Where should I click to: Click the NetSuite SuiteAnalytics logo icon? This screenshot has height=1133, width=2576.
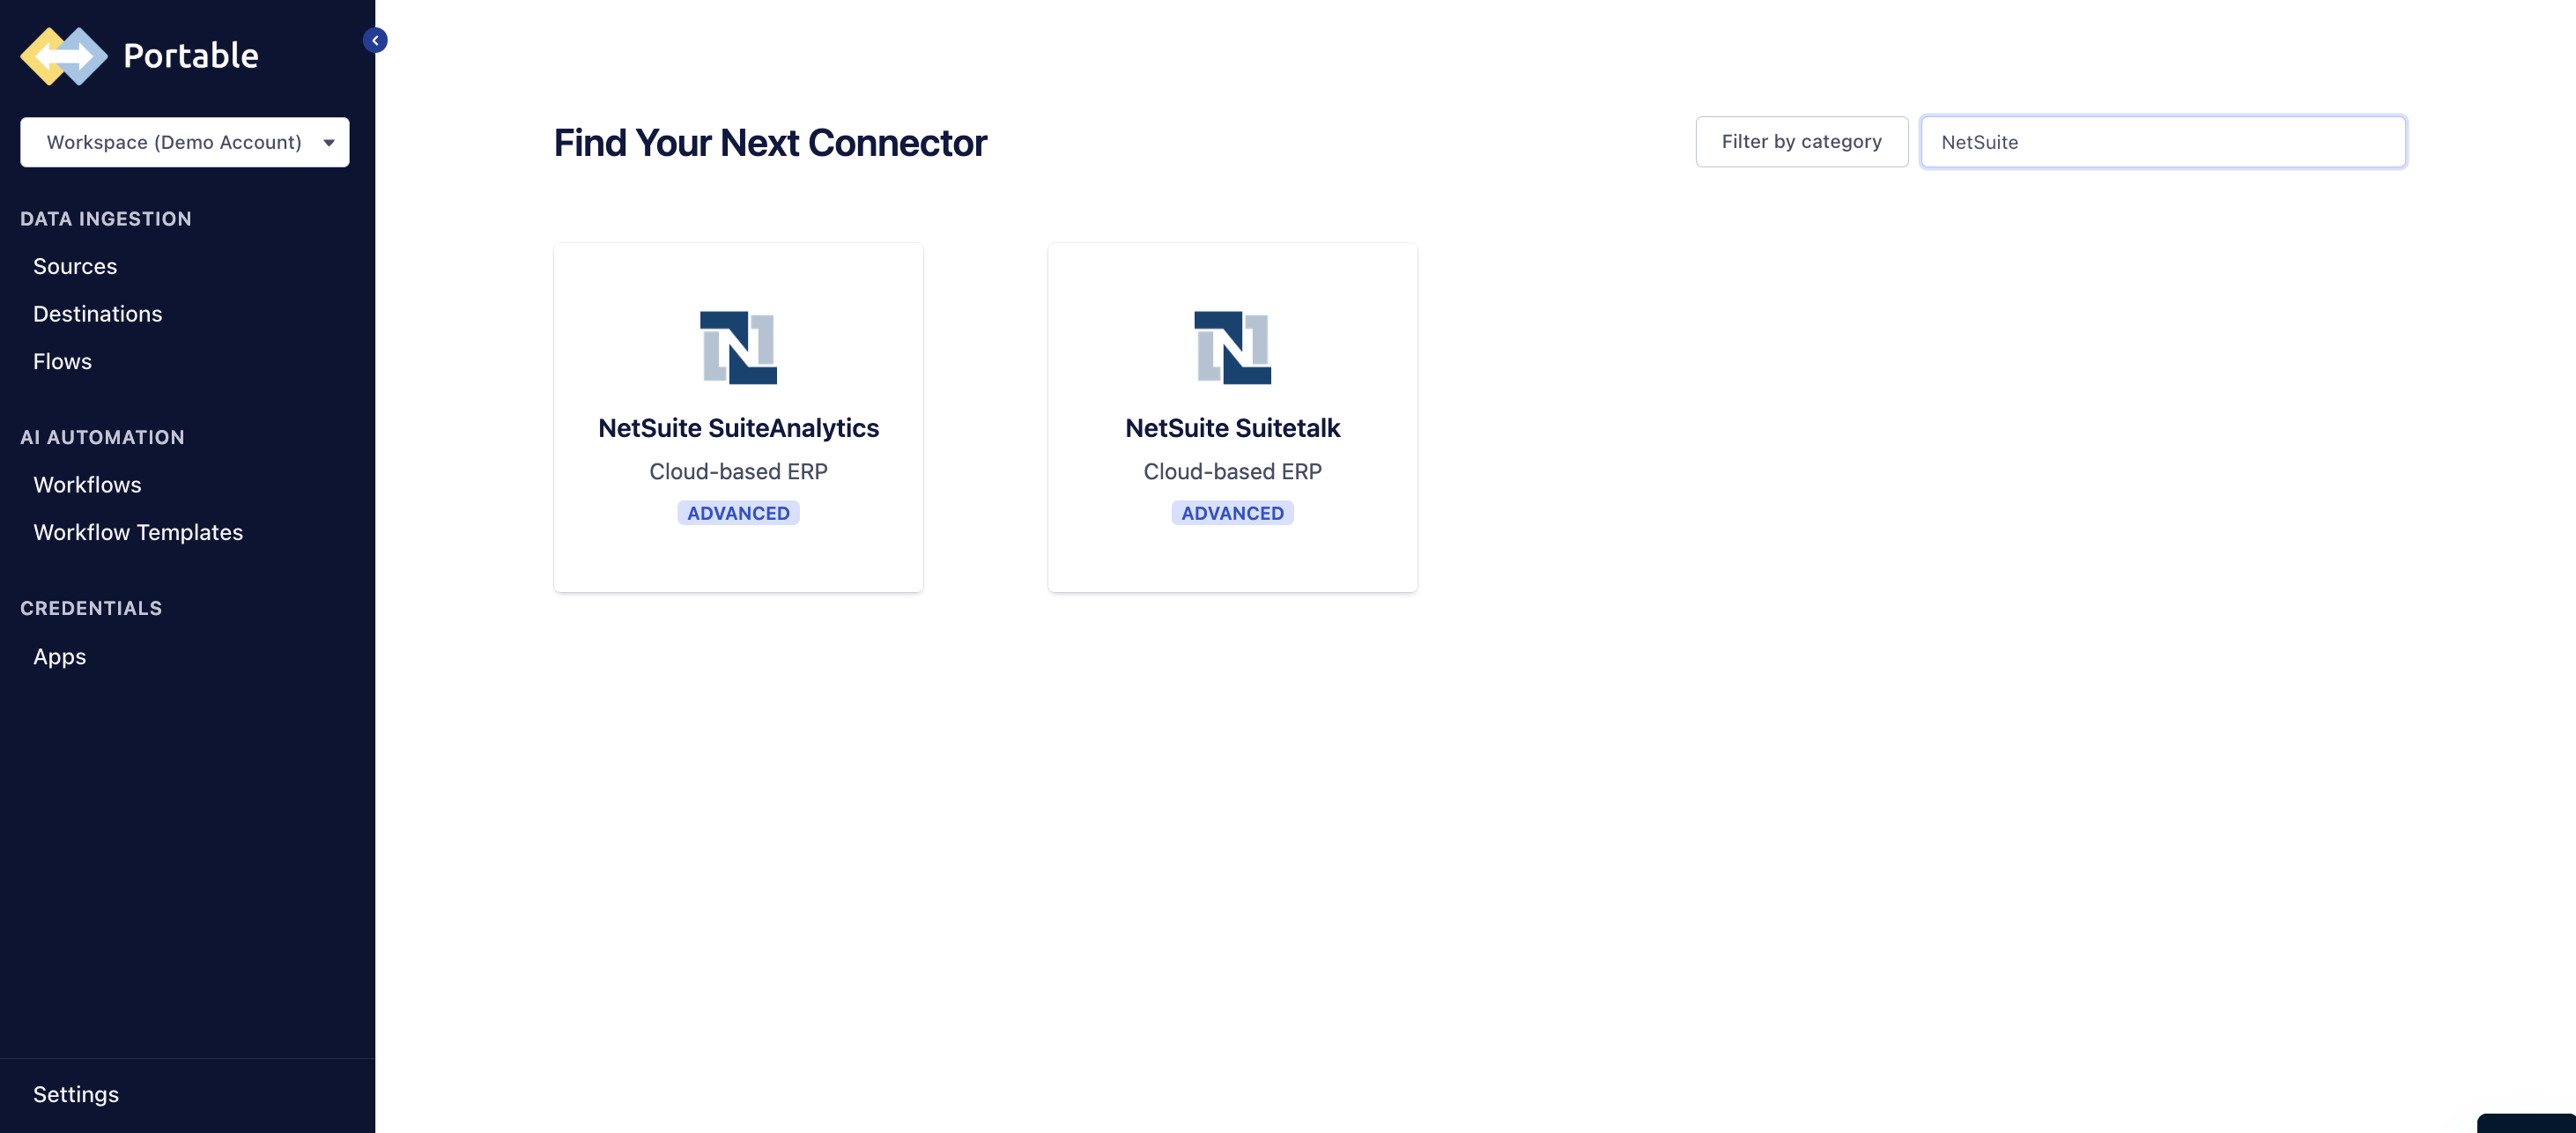click(738, 347)
